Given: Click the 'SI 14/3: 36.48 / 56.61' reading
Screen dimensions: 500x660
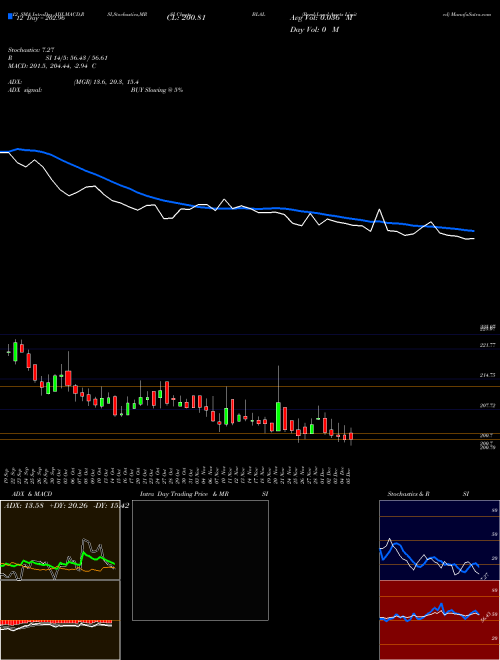Looking at the screenshot, I should pos(79,58).
